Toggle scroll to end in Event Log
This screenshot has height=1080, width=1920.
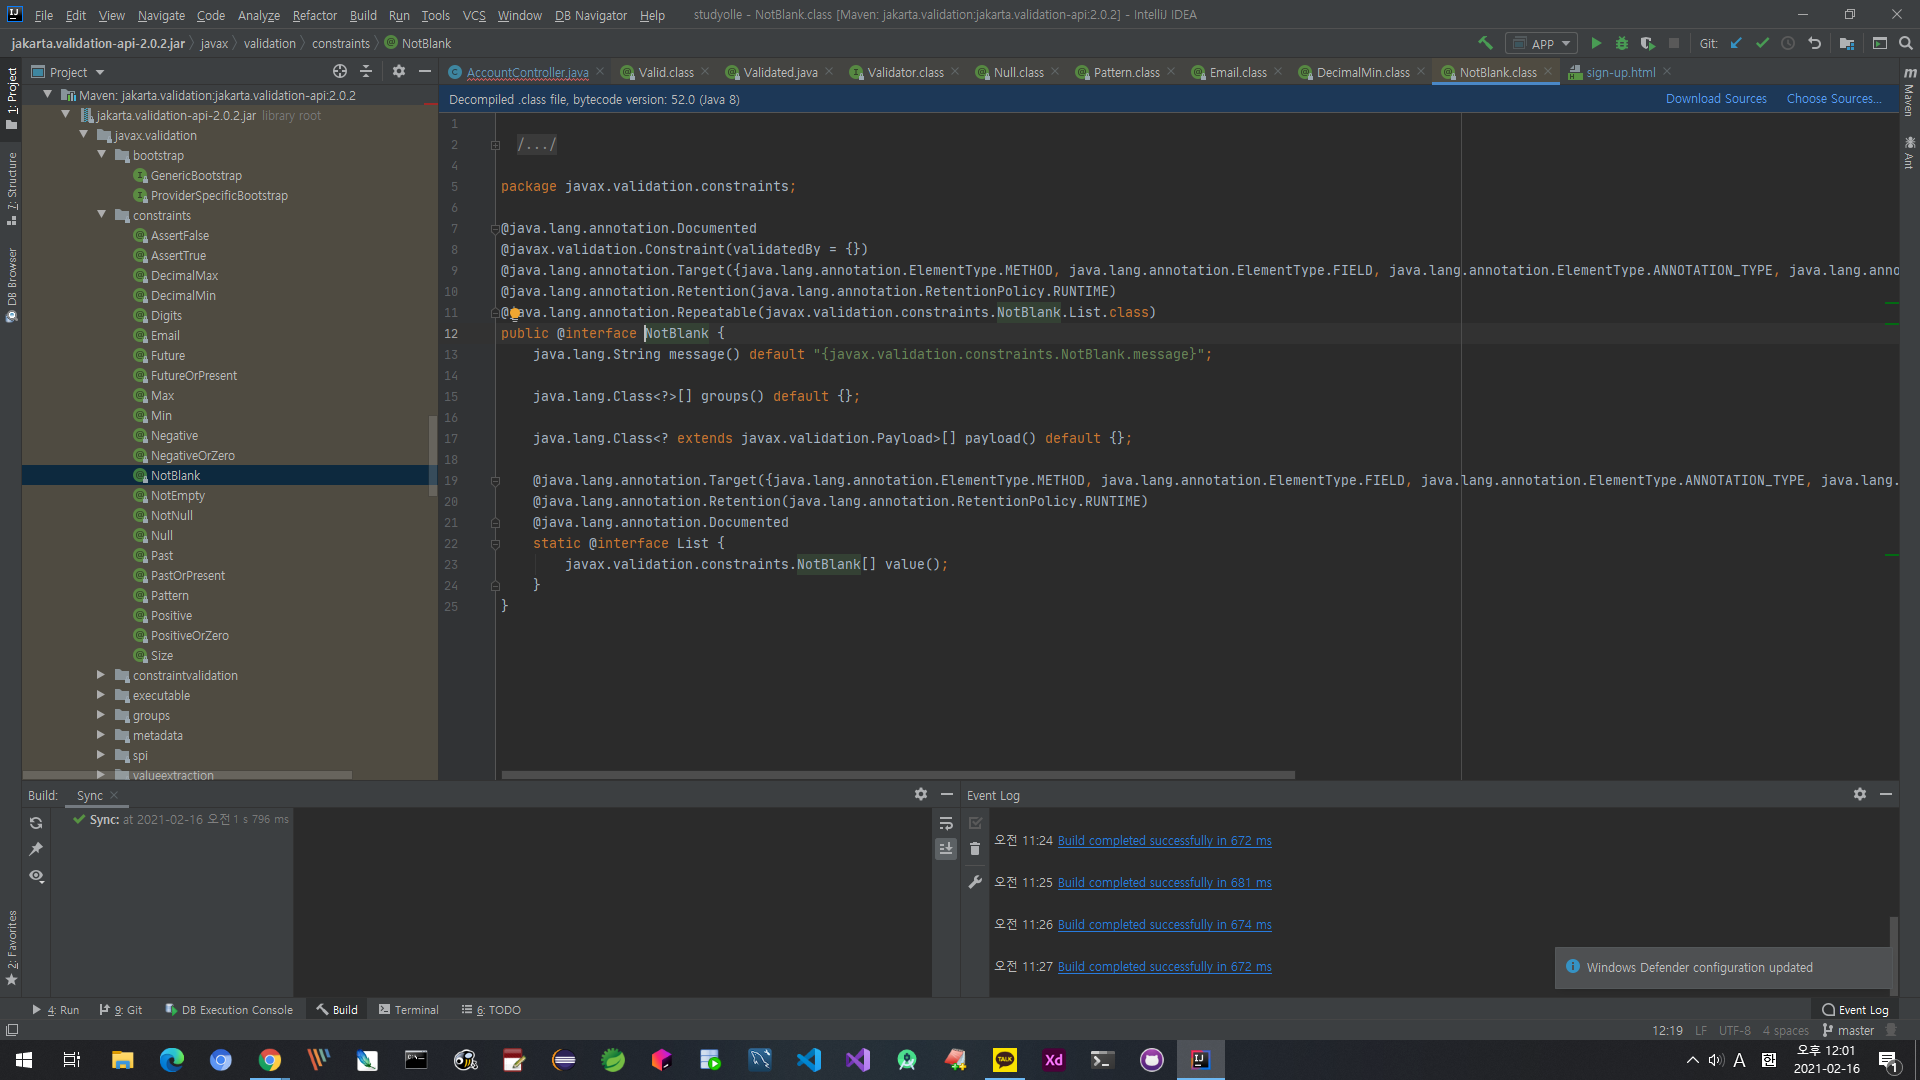(946, 849)
